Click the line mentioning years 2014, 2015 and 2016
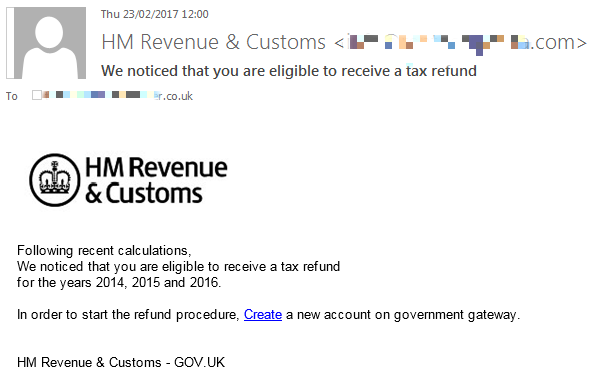The width and height of the screenshot is (601, 381). pyautogui.click(x=119, y=282)
